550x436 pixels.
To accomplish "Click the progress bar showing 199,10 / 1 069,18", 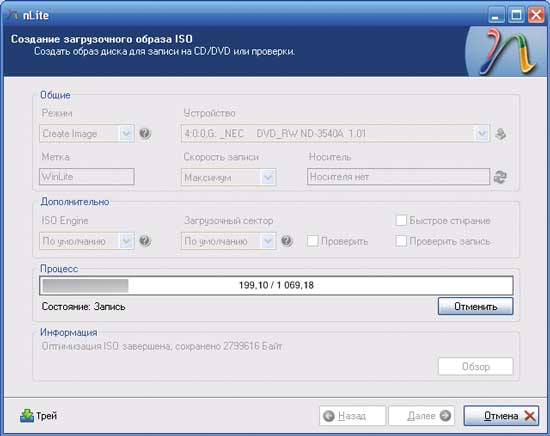I will 276,286.
